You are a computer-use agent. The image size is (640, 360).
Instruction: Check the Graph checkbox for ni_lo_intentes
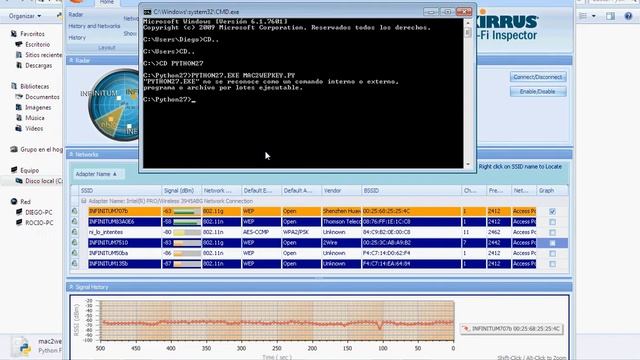552,233
